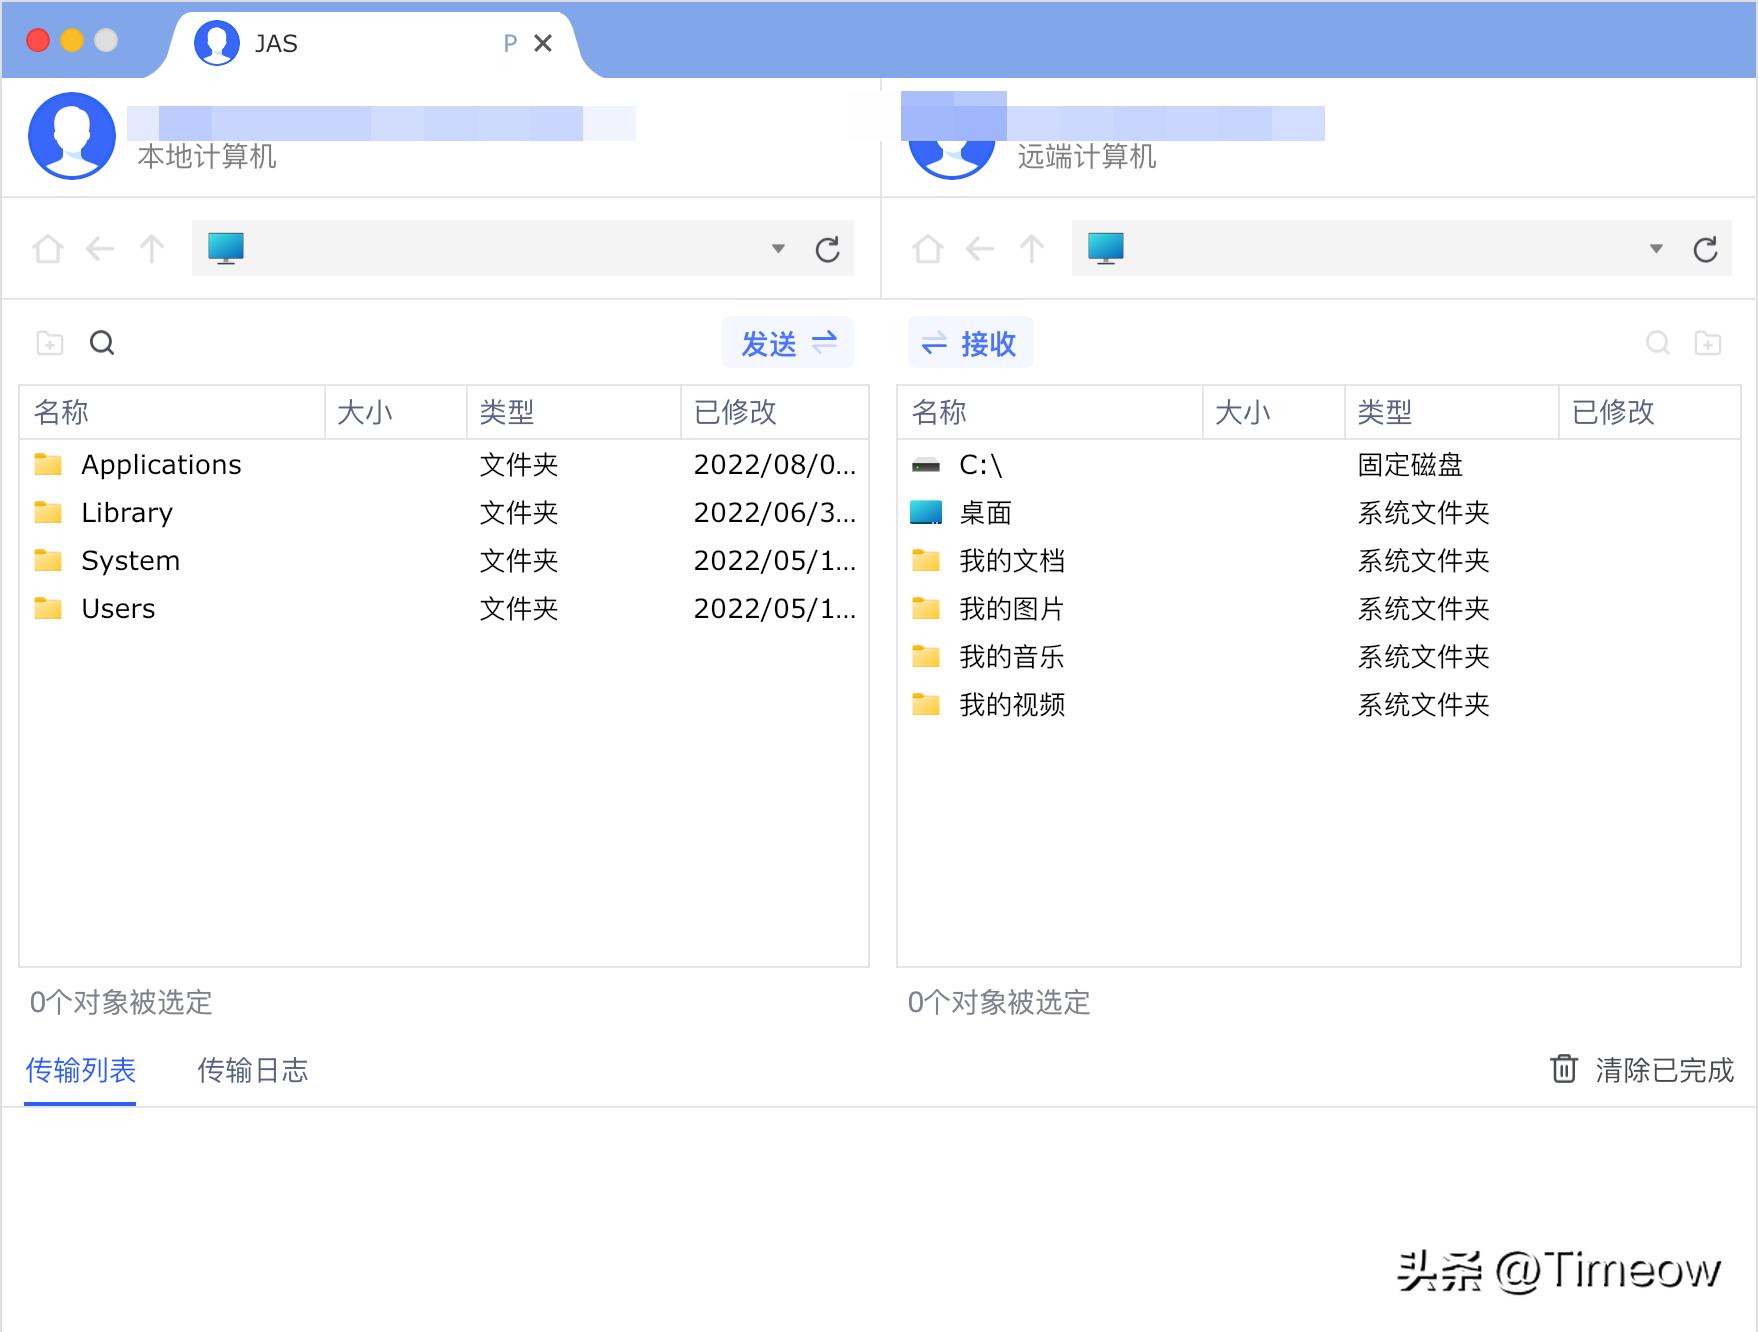1758x1332 pixels.
Task: Open the search on the local file panel
Action: tap(103, 343)
